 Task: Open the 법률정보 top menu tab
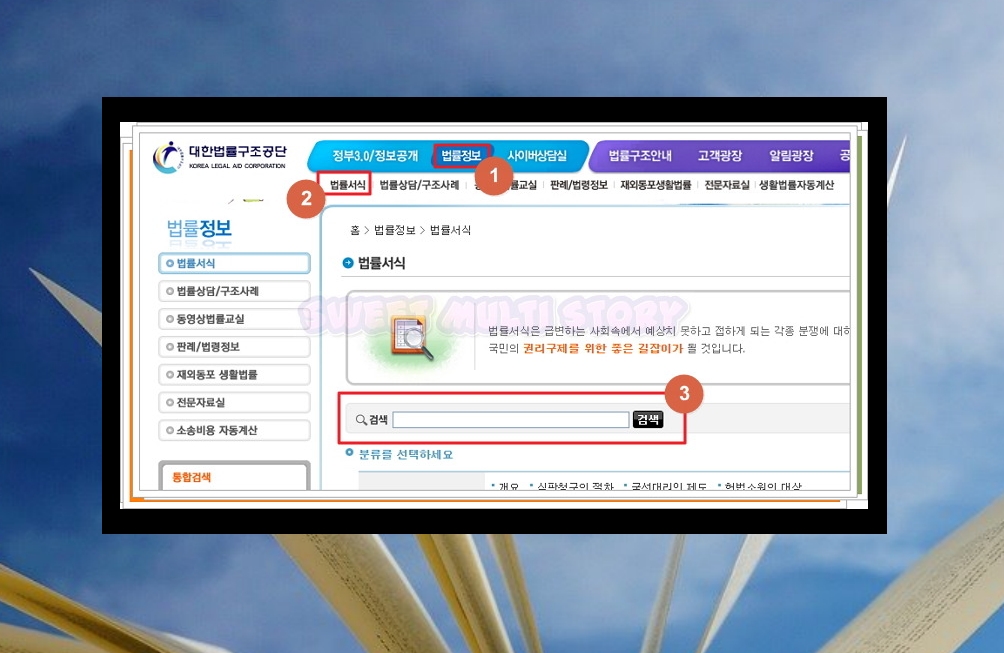coord(460,156)
